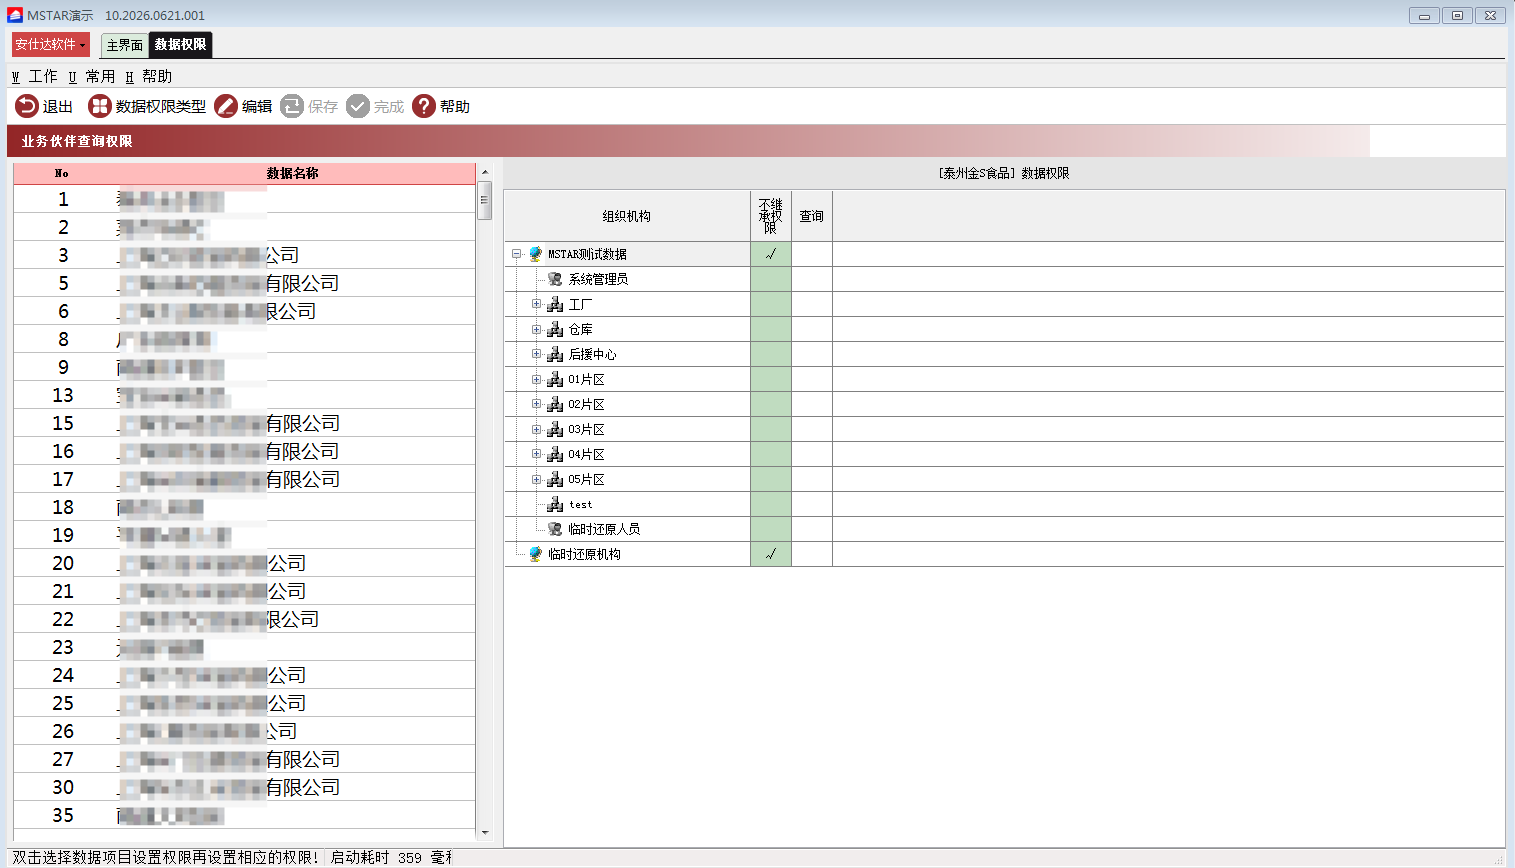Open the 工作 menu

tap(35, 76)
